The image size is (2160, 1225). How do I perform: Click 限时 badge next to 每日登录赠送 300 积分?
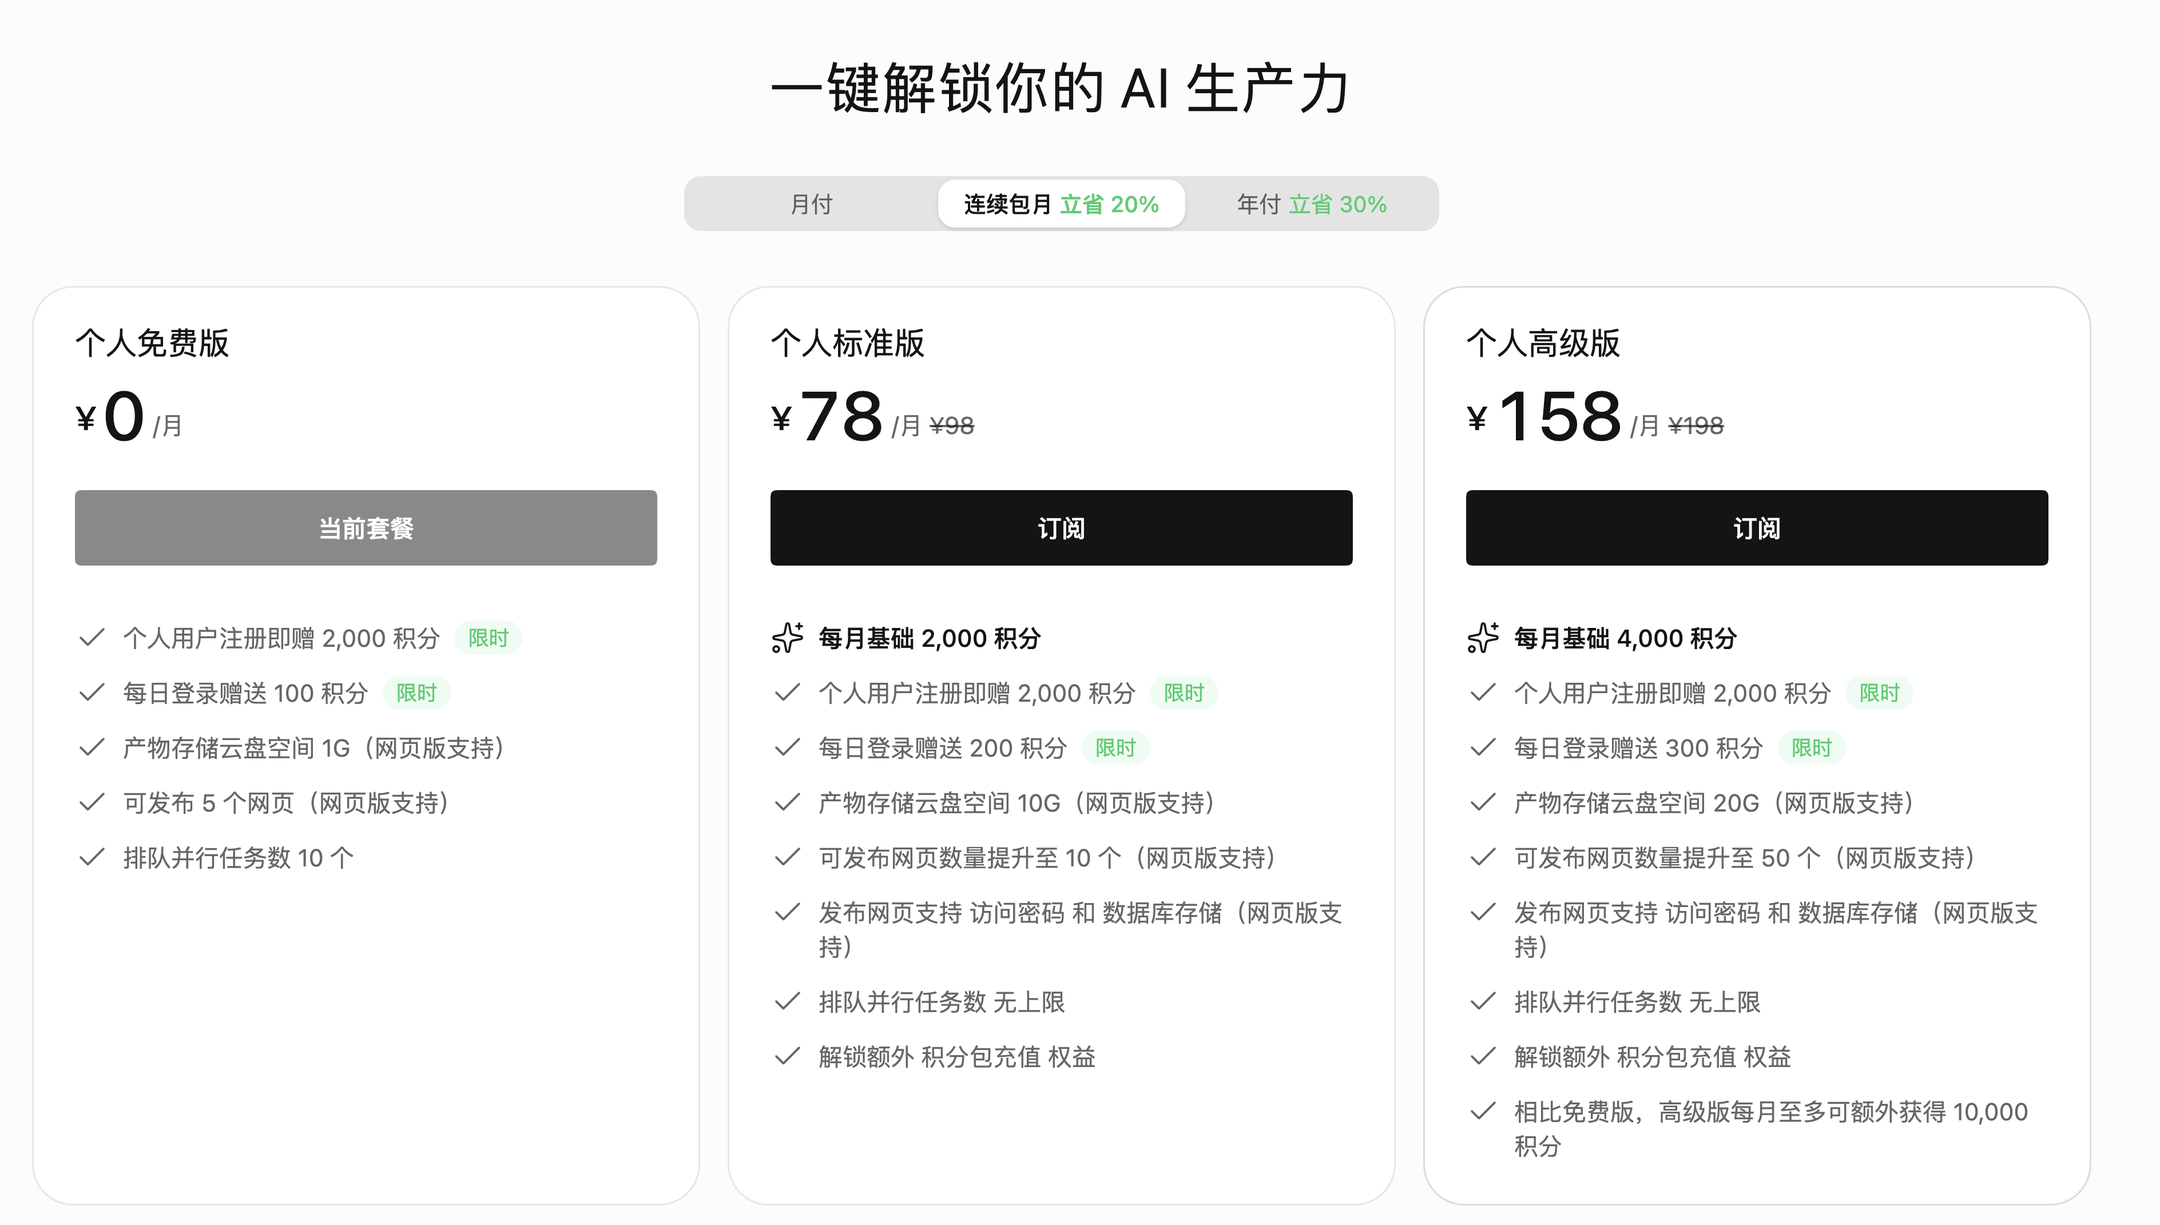click(1812, 748)
